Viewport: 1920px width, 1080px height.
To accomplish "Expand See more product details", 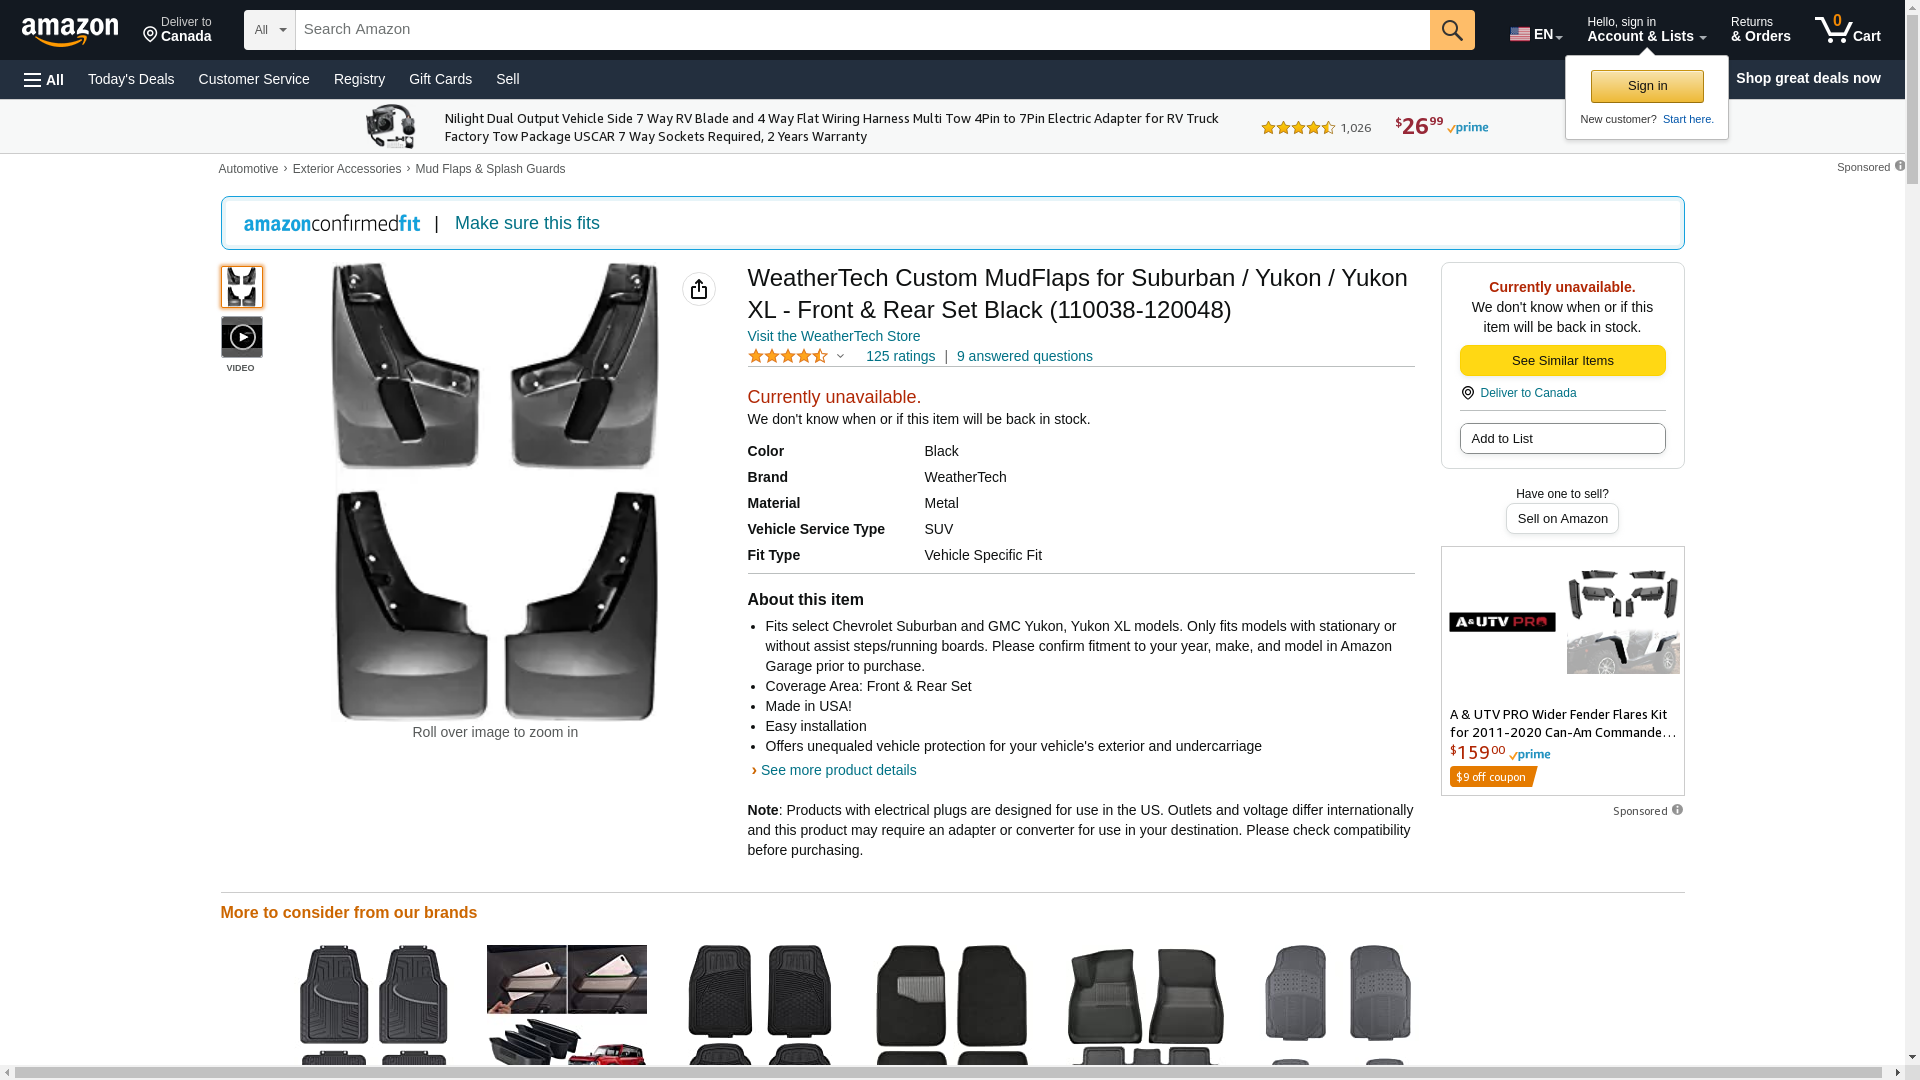I will [837, 770].
